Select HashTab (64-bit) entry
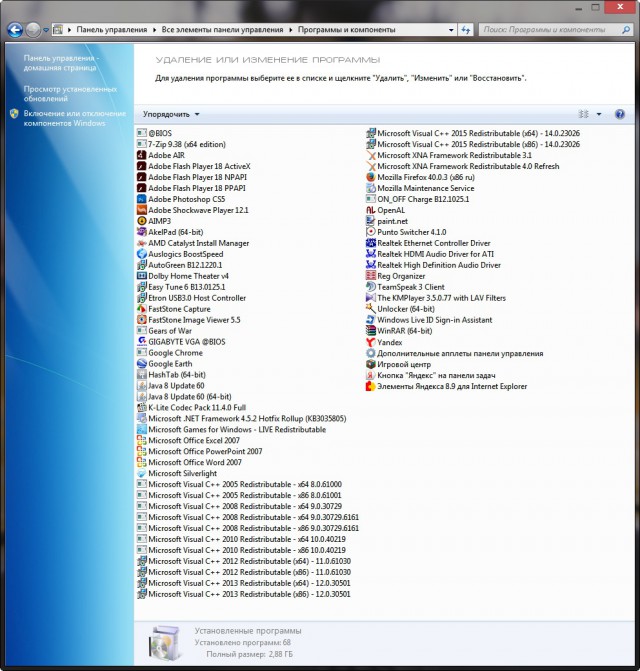Image resolution: width=640 pixels, height=671 pixels. (172, 374)
